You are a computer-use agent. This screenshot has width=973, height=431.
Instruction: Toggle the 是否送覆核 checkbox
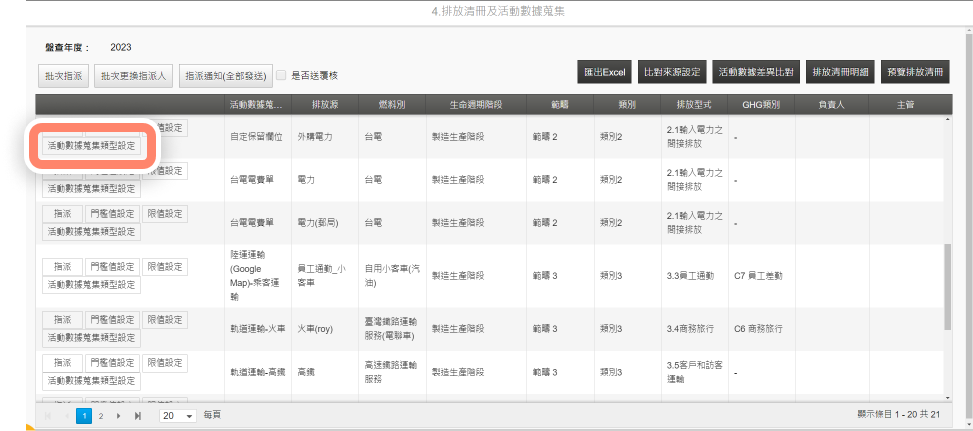tap(281, 75)
